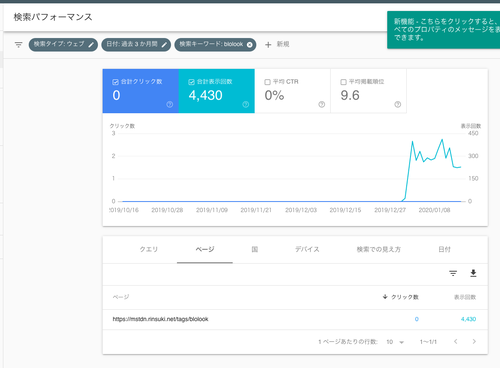500x368 pixels.
Task: Click the 2020/01/08 date label on chart axis
Action: coord(434,210)
